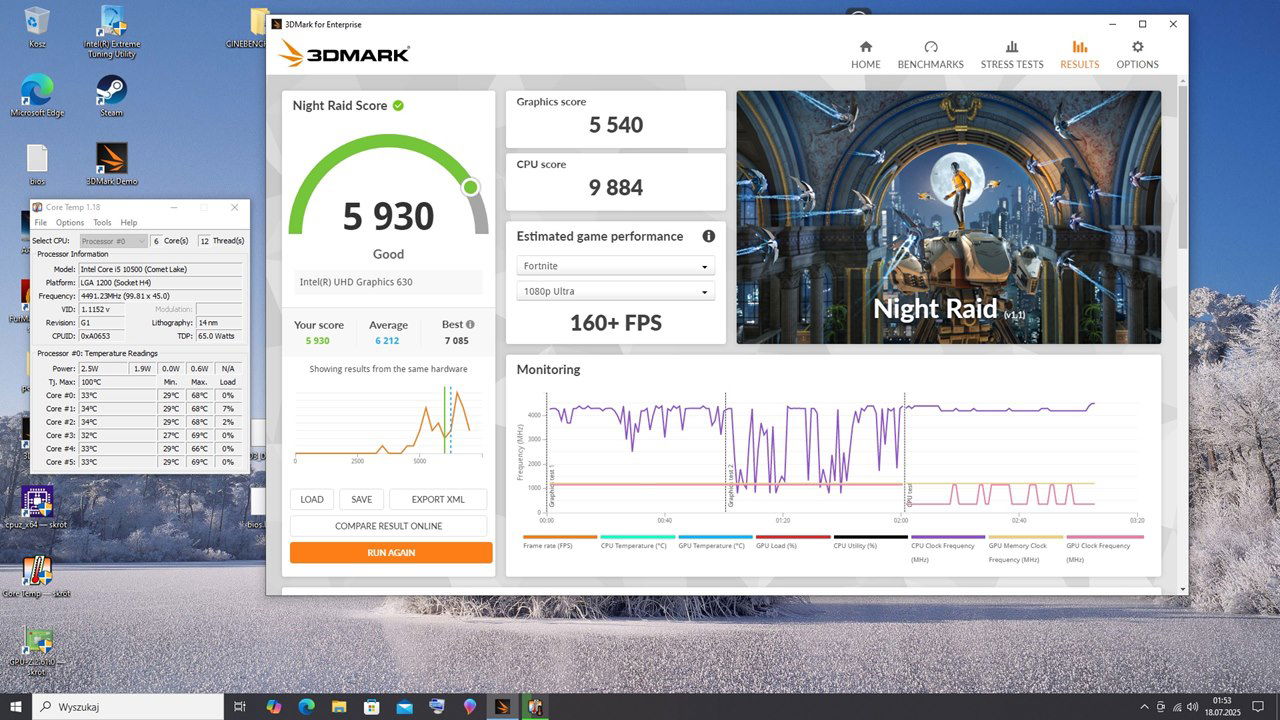Image resolution: width=1280 pixels, height=720 pixels.
Task: Open the 1080p Ultra resolution dropdown
Action: 615,291
